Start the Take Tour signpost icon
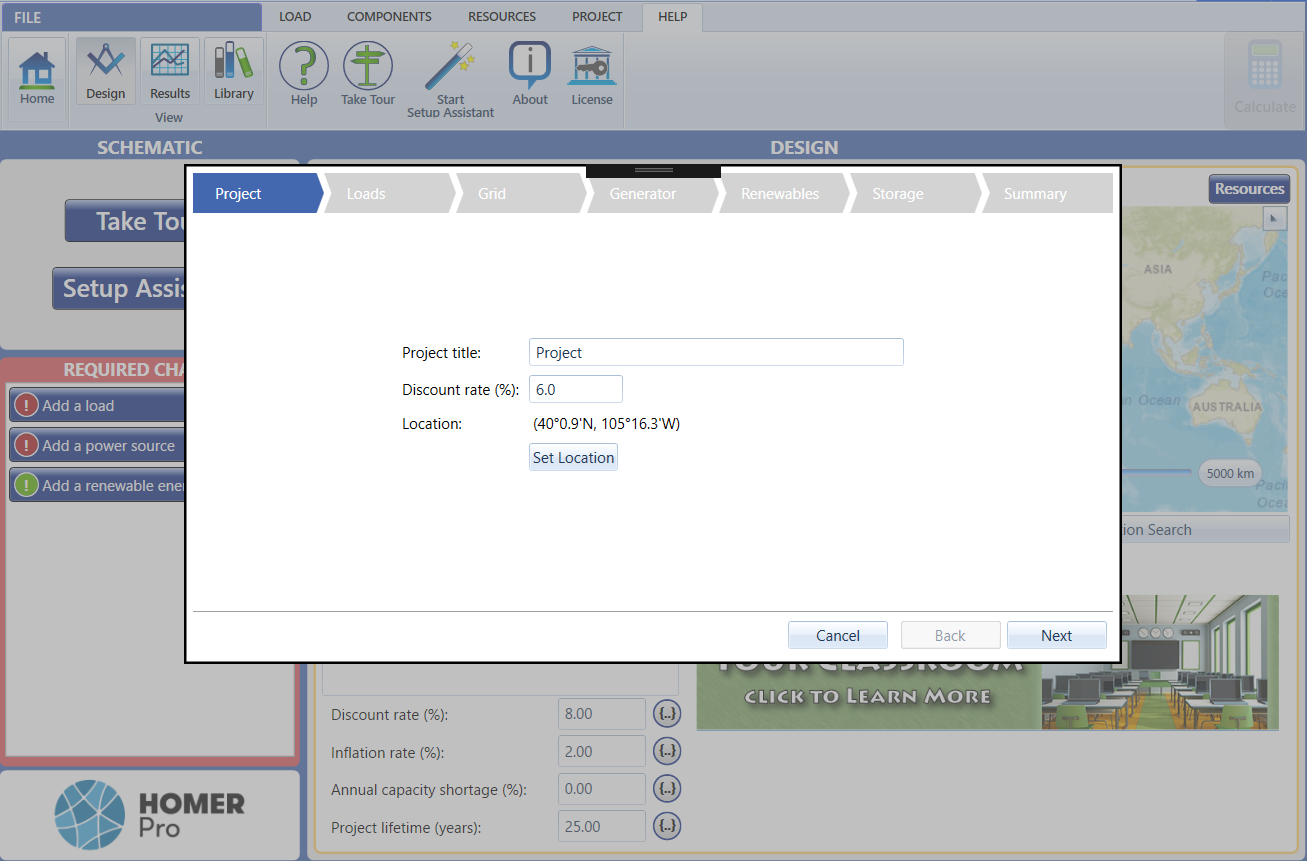 click(368, 74)
